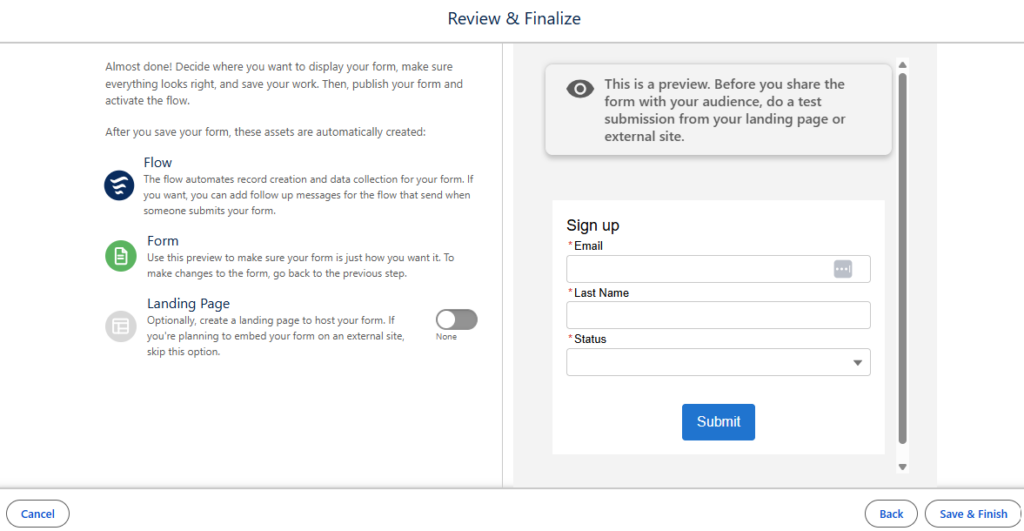Click the preview eye icon
This screenshot has height=531, width=1024.
(580, 88)
